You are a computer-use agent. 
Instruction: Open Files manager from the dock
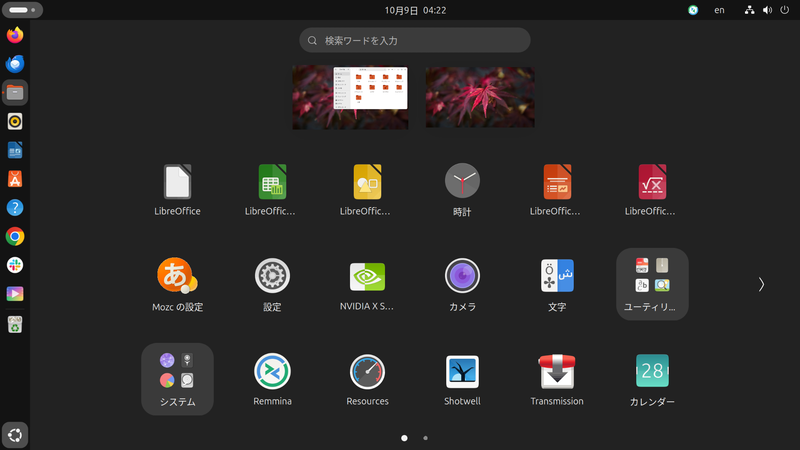[15, 93]
